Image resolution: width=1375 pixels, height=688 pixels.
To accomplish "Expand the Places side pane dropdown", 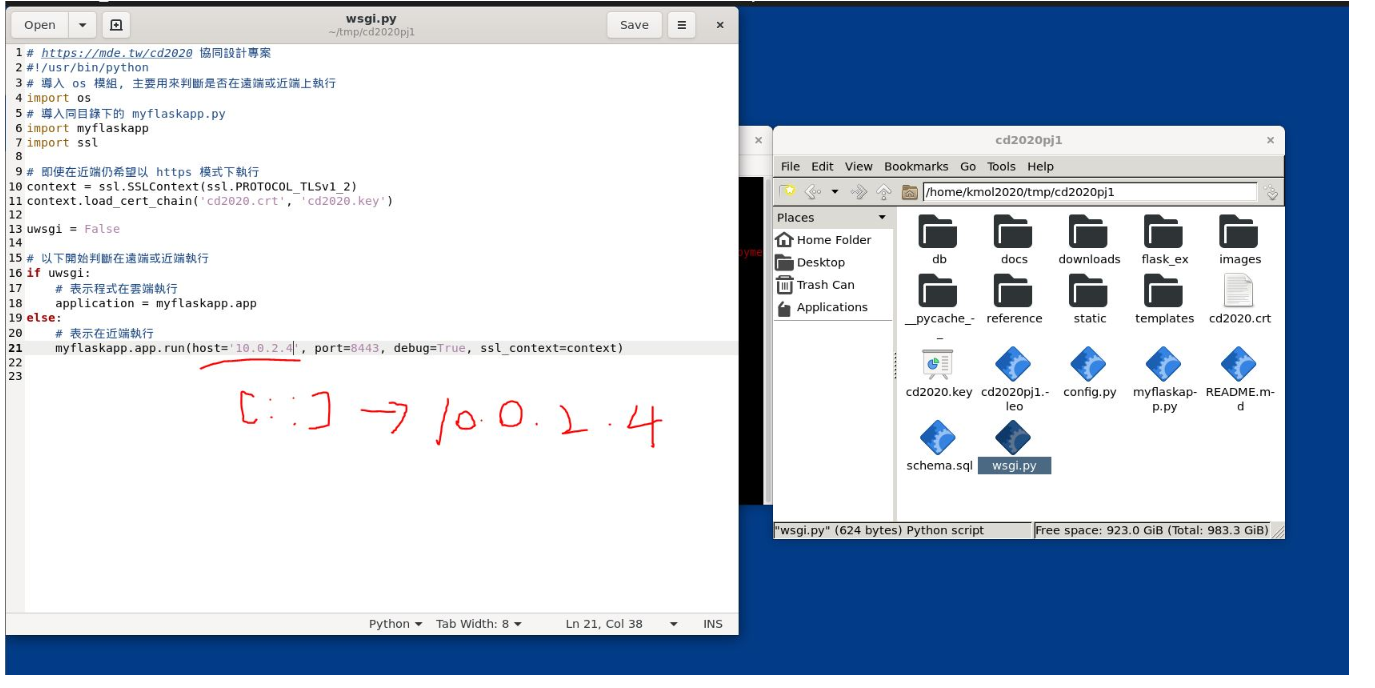I will click(882, 218).
